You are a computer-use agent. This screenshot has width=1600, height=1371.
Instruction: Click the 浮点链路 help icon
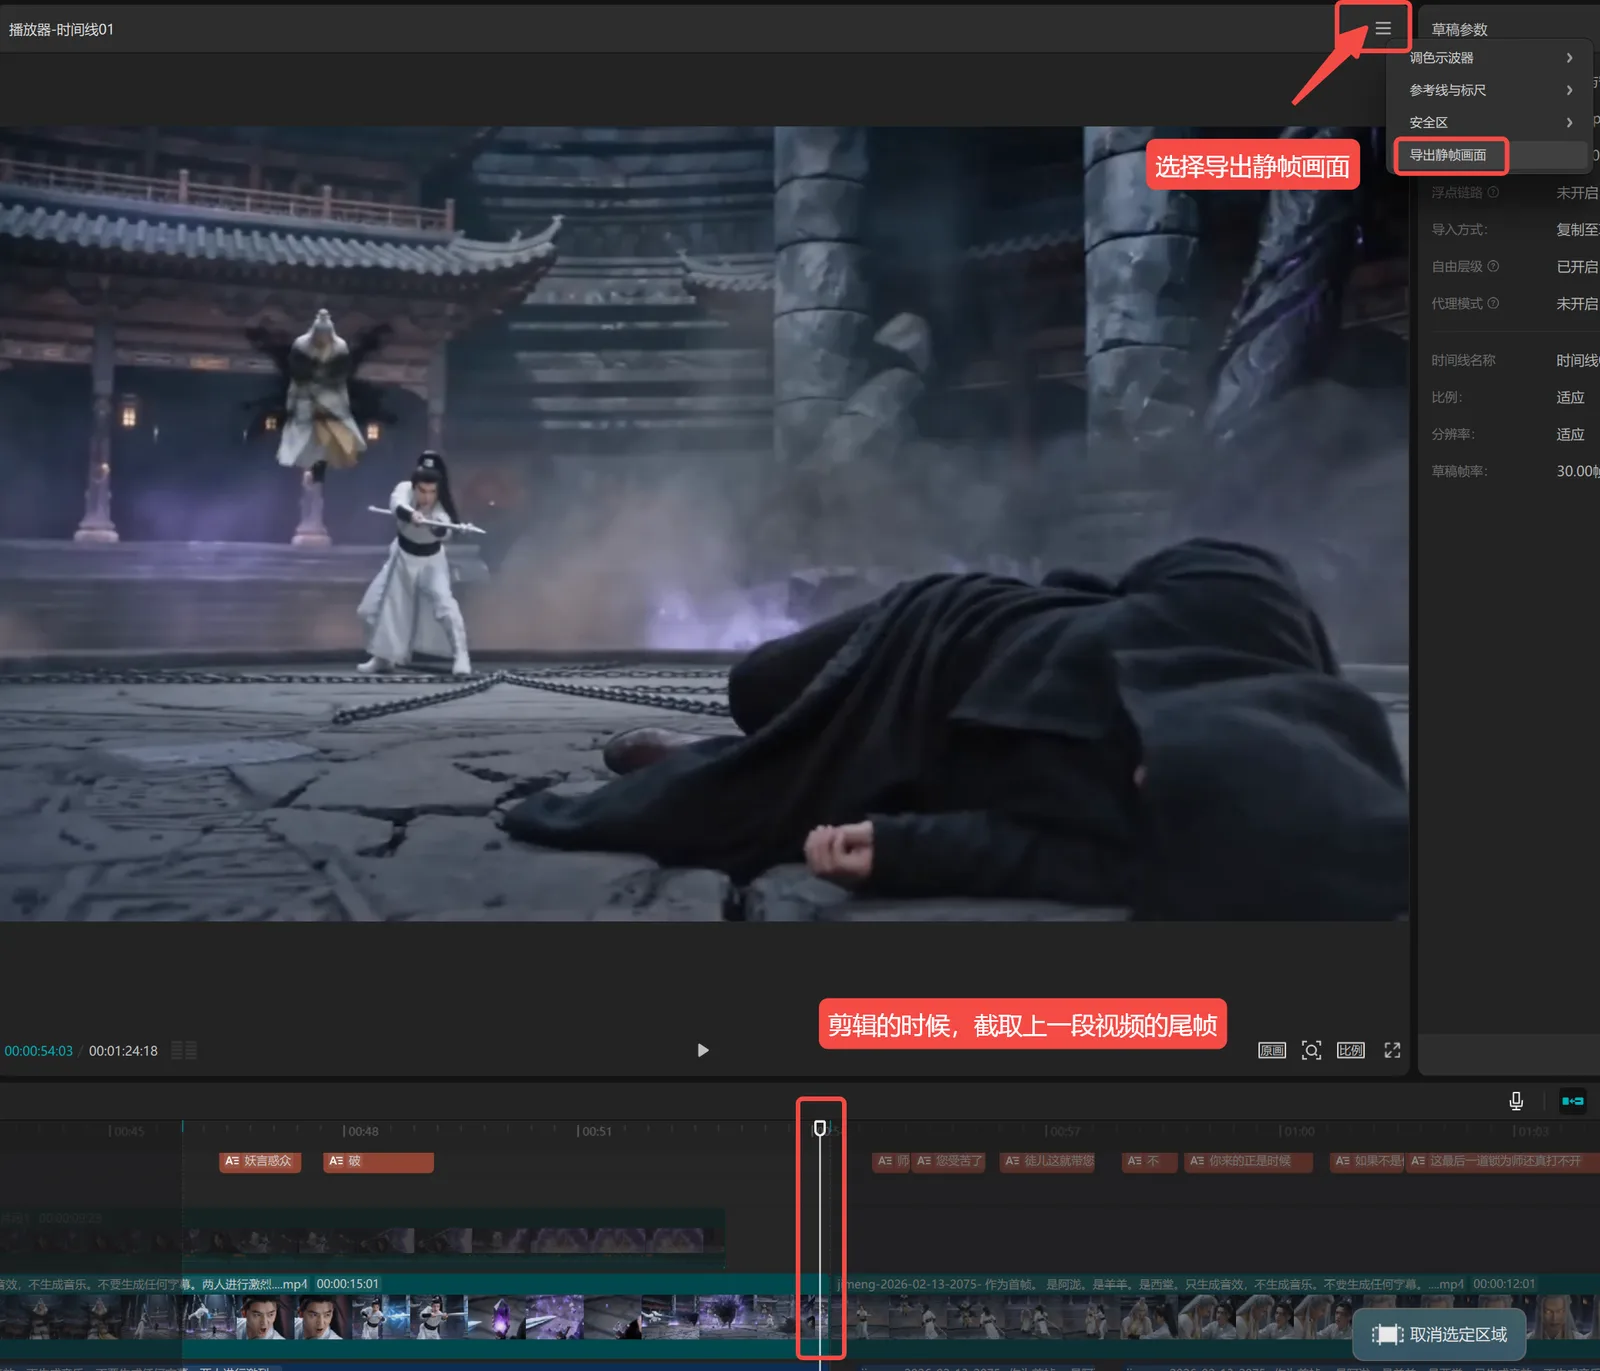(1493, 192)
